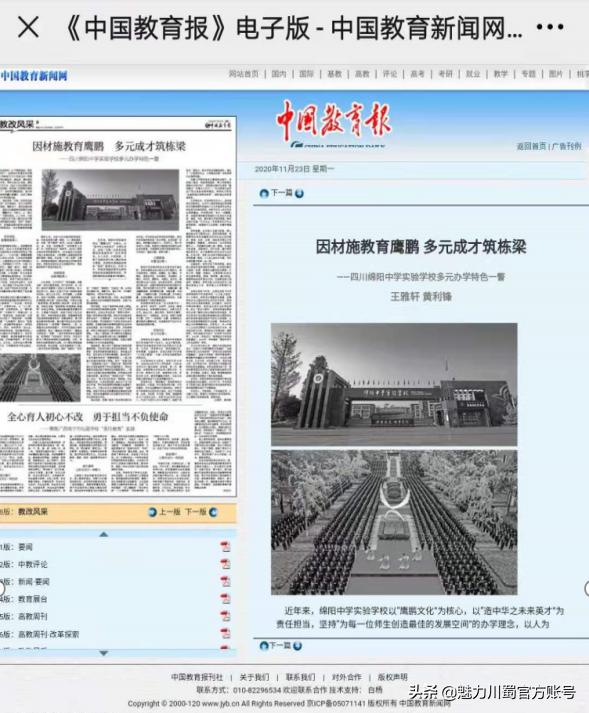Open PDF icon for 1版 要闻
This screenshot has width=589, height=713.
coord(225,547)
